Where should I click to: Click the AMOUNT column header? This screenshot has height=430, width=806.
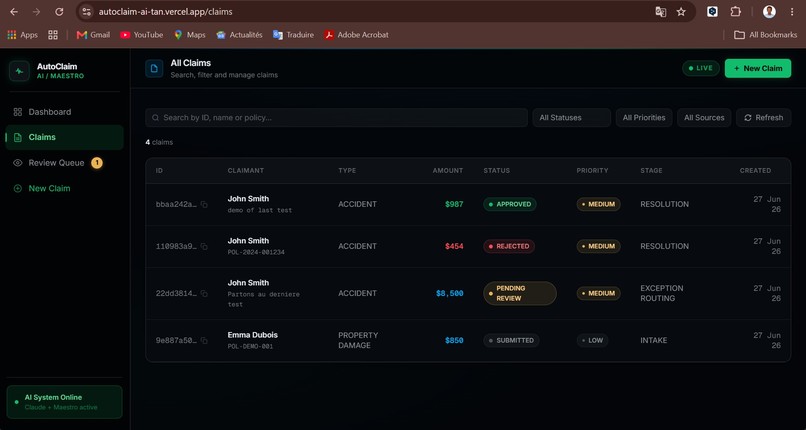click(x=448, y=171)
